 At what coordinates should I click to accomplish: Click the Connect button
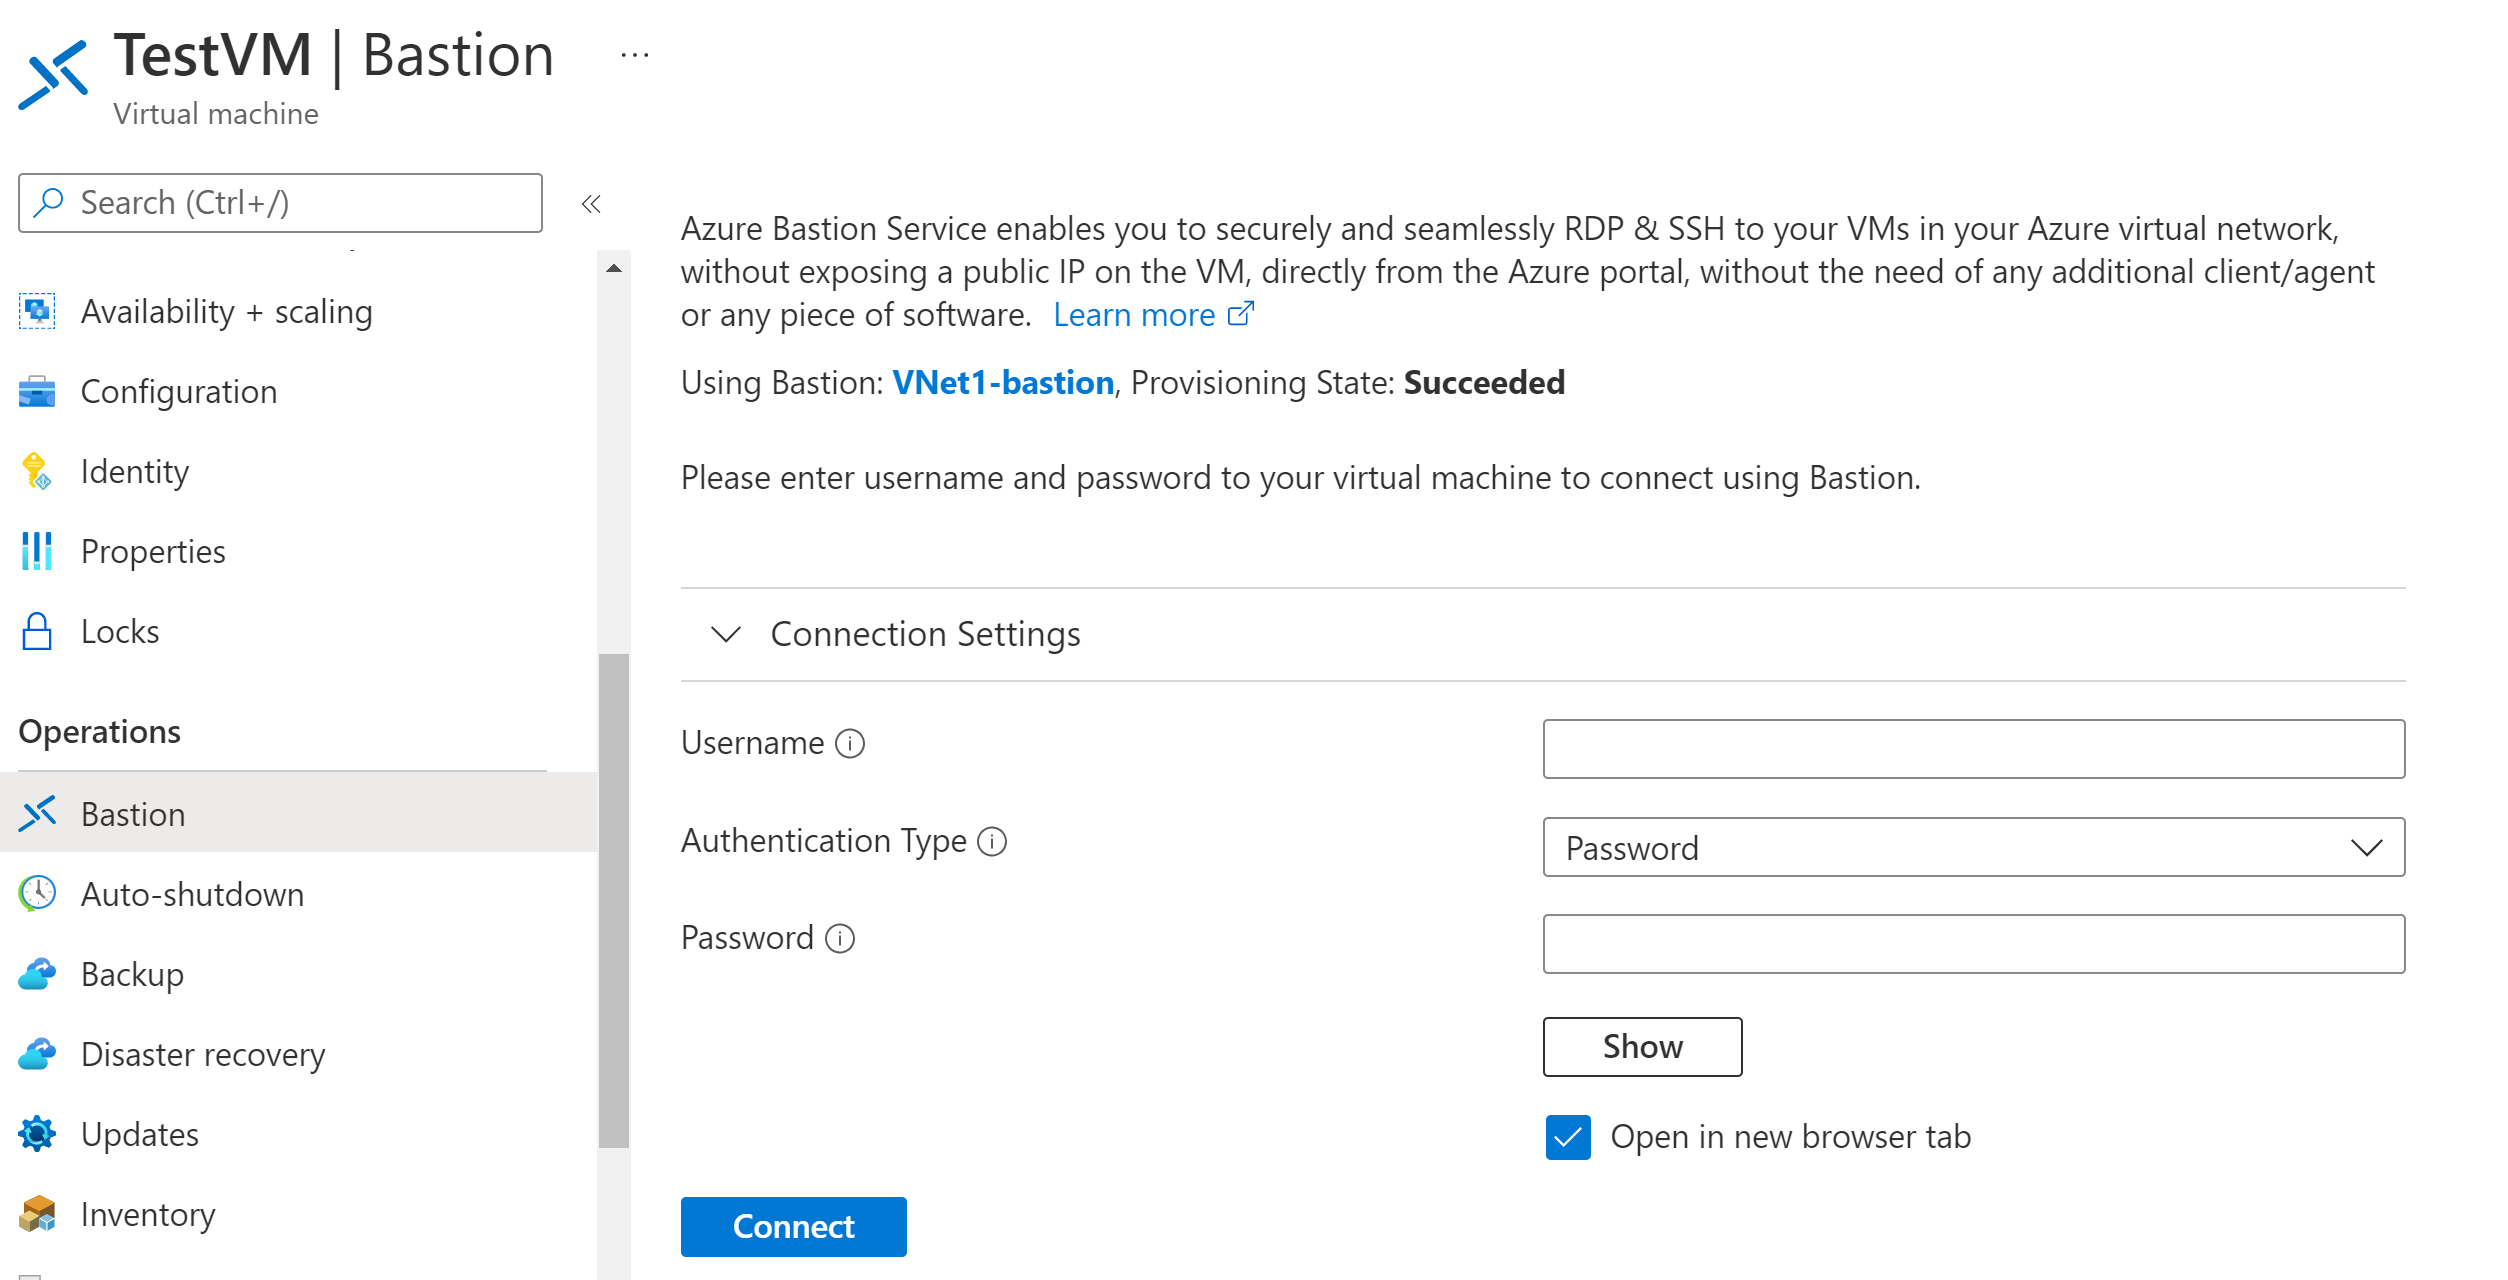(795, 1224)
